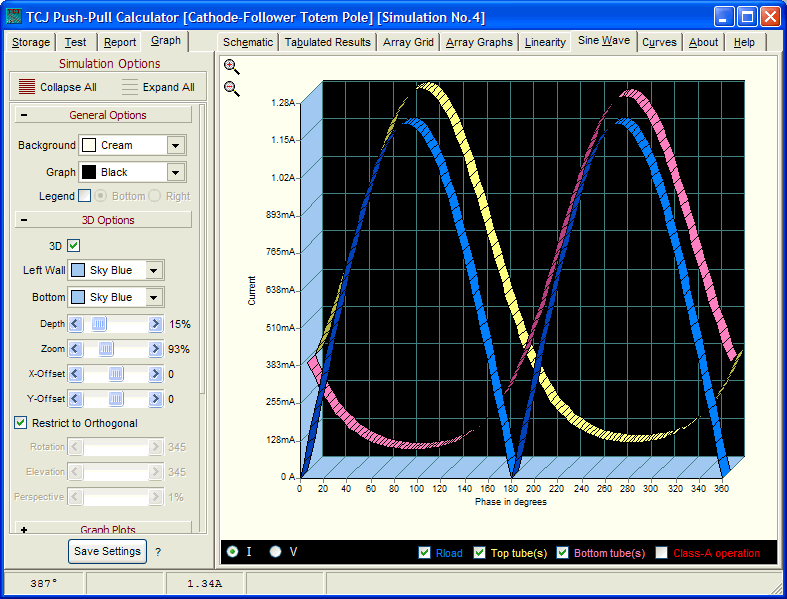Open the Tabulated Results tab
Screen dimensions: 787x599
point(327,42)
